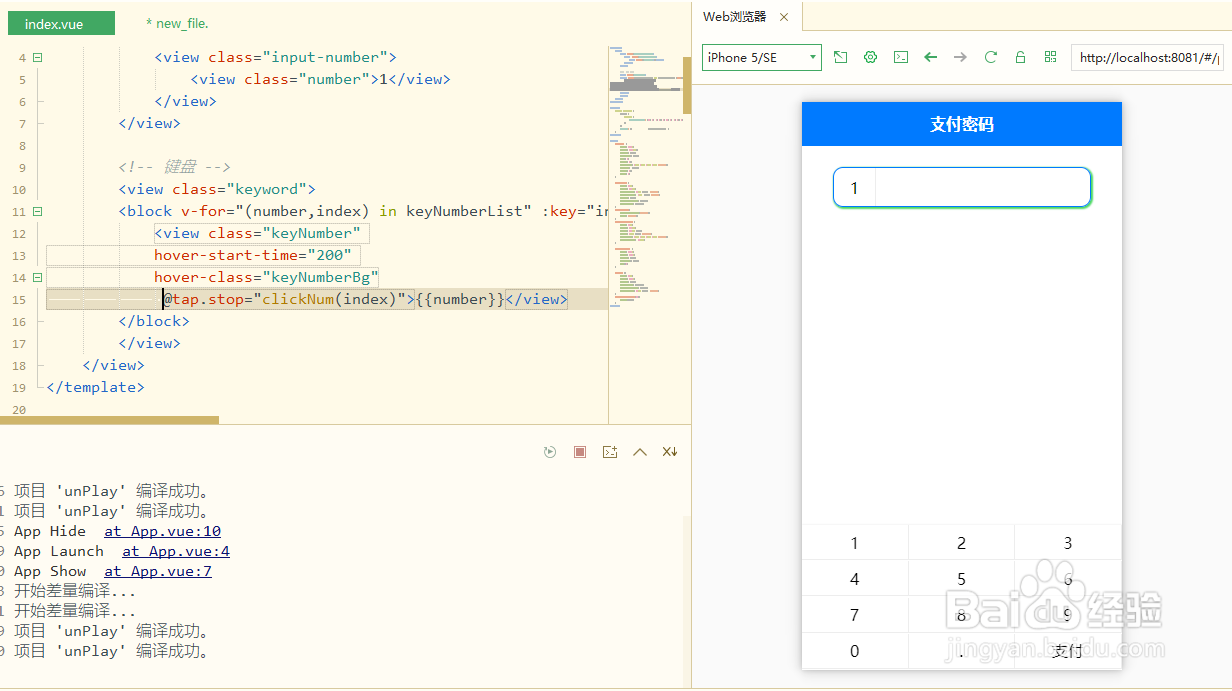Toggle the lock icon in browser toolbar

(x=1020, y=57)
